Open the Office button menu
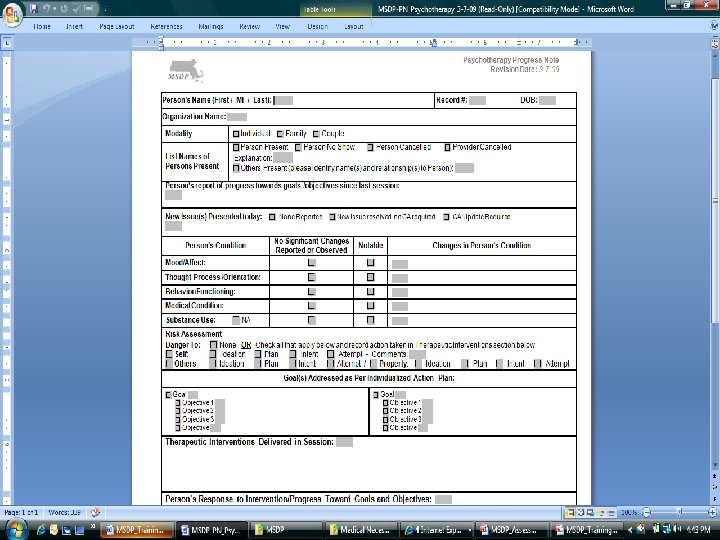This screenshot has height=540, width=720. (12, 14)
